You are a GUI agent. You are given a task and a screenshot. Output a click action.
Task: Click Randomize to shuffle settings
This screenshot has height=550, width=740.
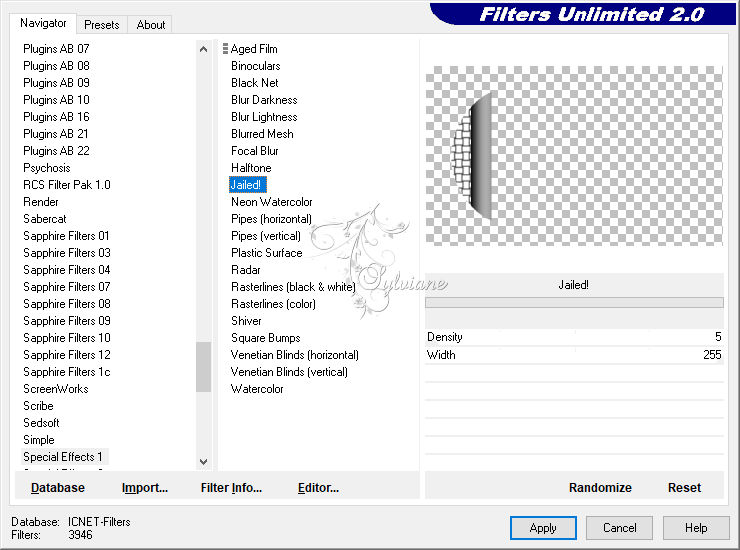(x=600, y=487)
